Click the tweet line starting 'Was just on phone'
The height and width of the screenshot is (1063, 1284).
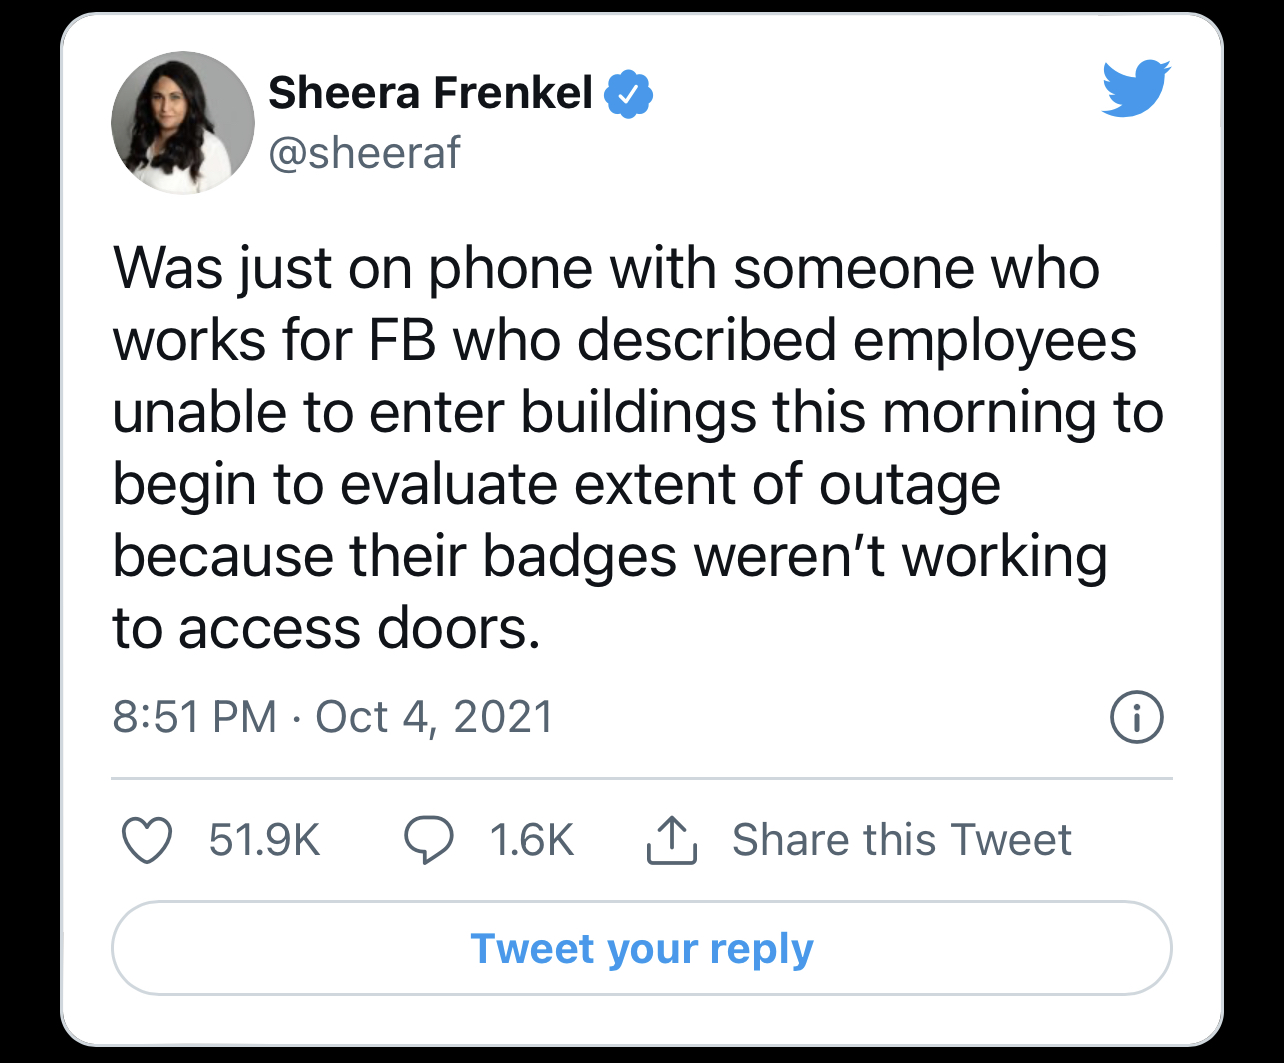[x=606, y=270]
